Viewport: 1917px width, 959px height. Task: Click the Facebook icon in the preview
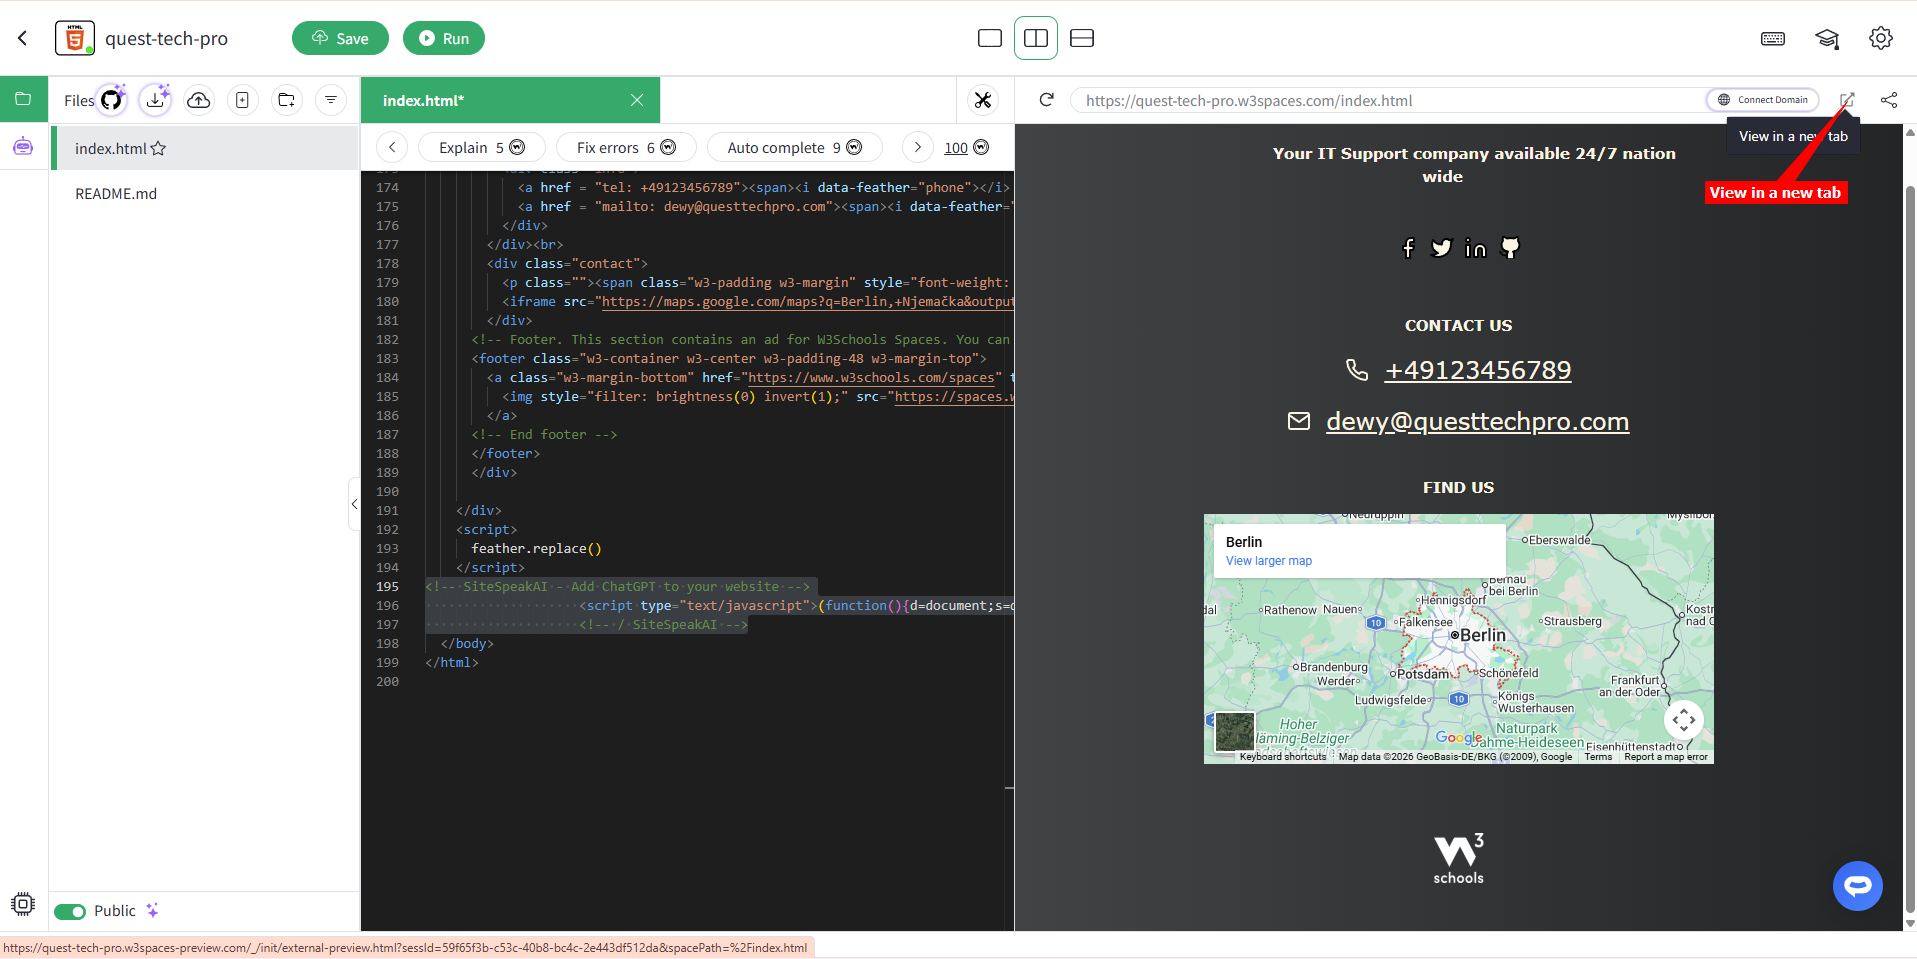(1408, 248)
